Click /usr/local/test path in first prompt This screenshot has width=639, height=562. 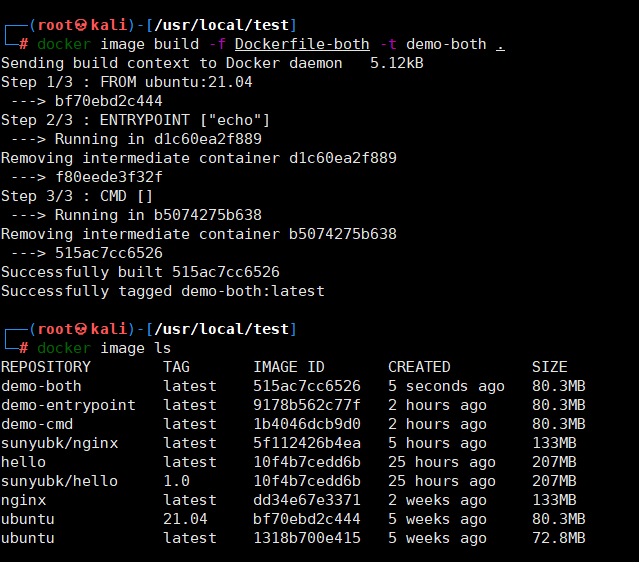222,25
